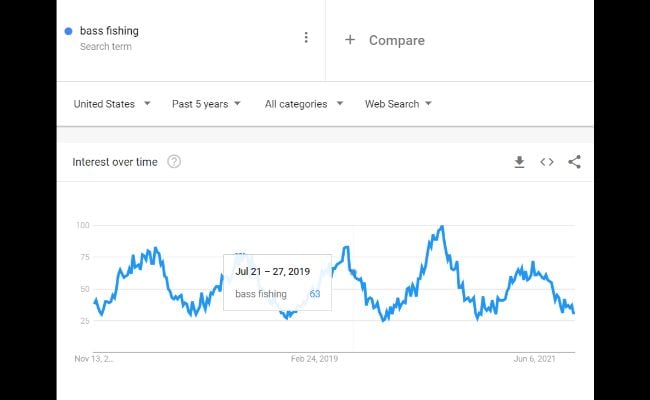The width and height of the screenshot is (650, 400).
Task: Click the plus icon beside Compare
Action: (350, 40)
